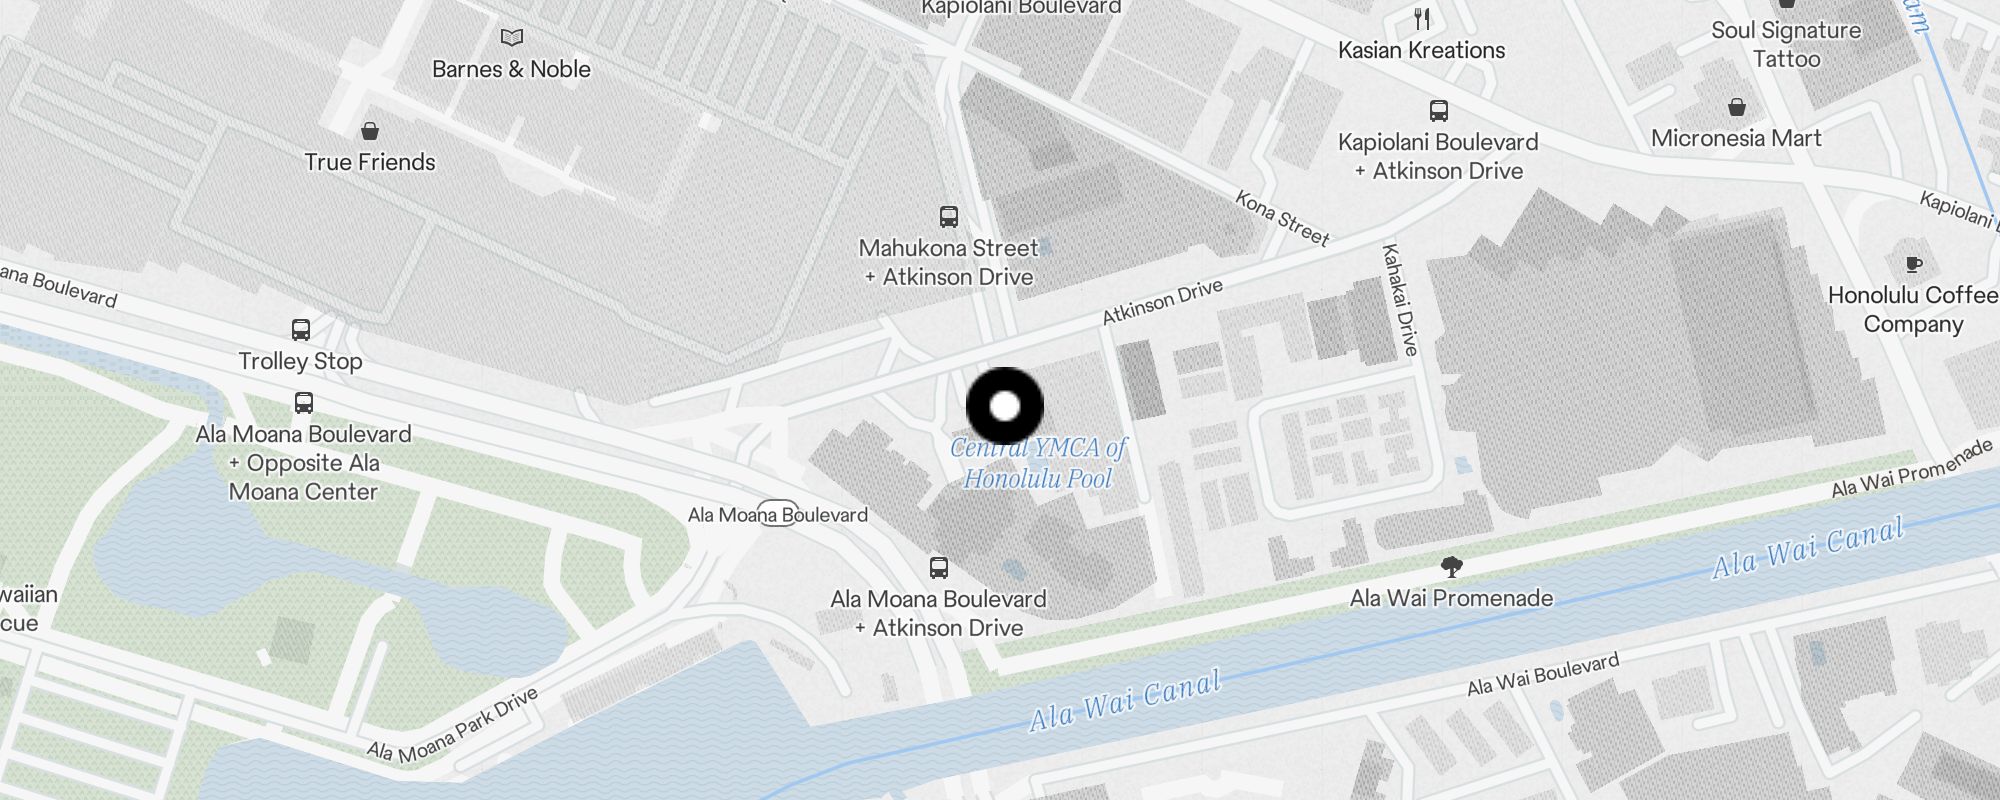This screenshot has width=2000, height=800.
Task: Click the Kona Street road label
Action: coord(1282,218)
